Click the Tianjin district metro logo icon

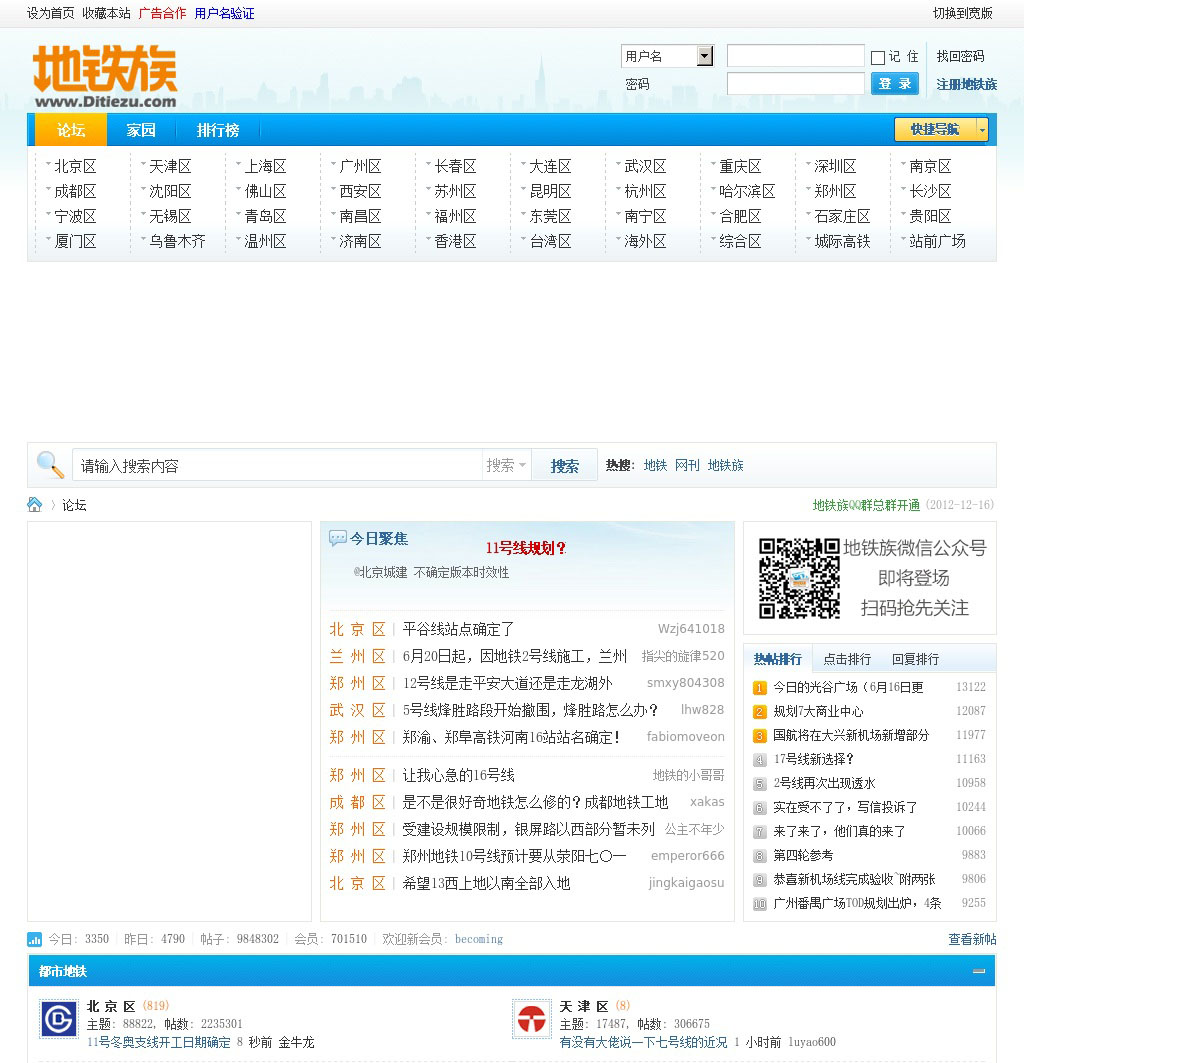tap(531, 1019)
